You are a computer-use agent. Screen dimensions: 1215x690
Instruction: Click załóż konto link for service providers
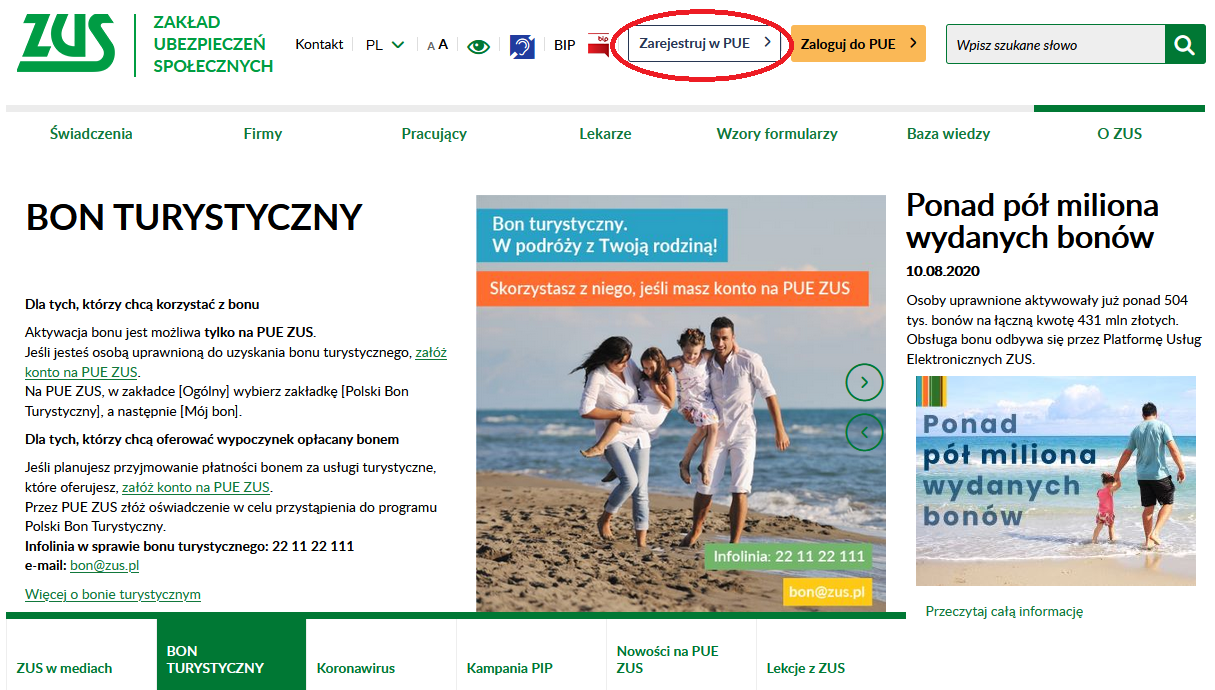(196, 488)
